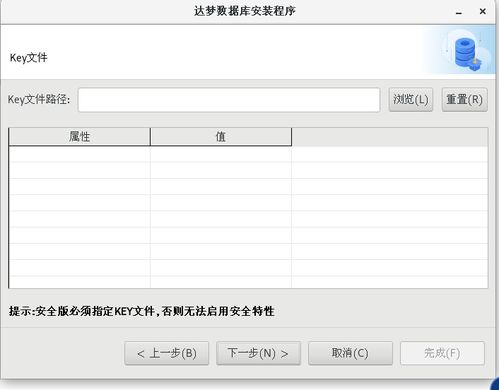Viewport: 499px width, 390px height.
Task: Click the KEY file hint text
Action: tap(142, 311)
